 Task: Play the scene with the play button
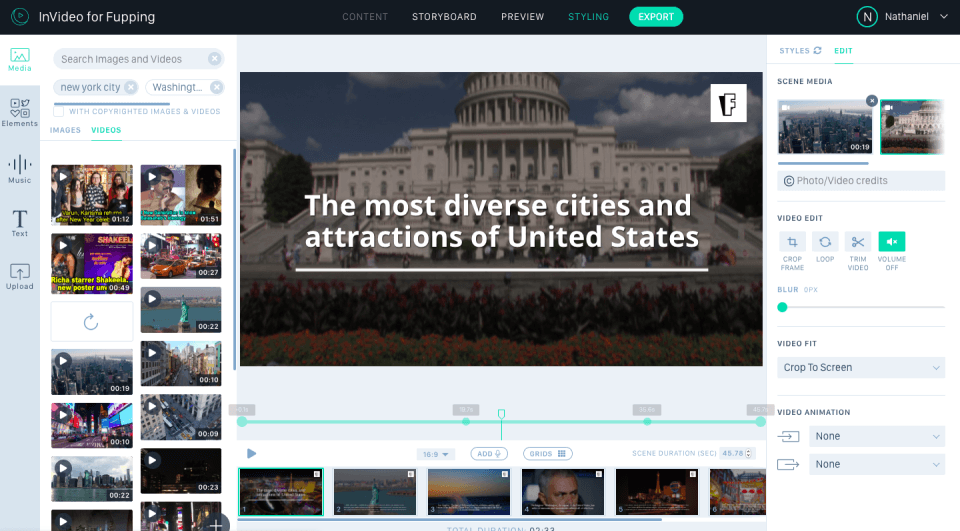point(251,453)
